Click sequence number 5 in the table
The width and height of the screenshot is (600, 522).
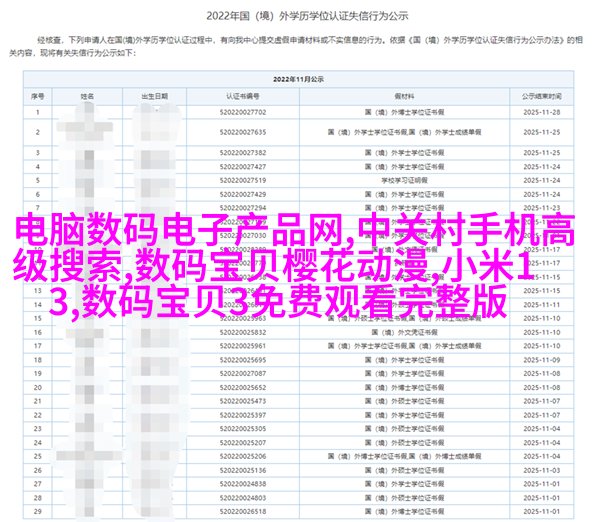(38, 180)
